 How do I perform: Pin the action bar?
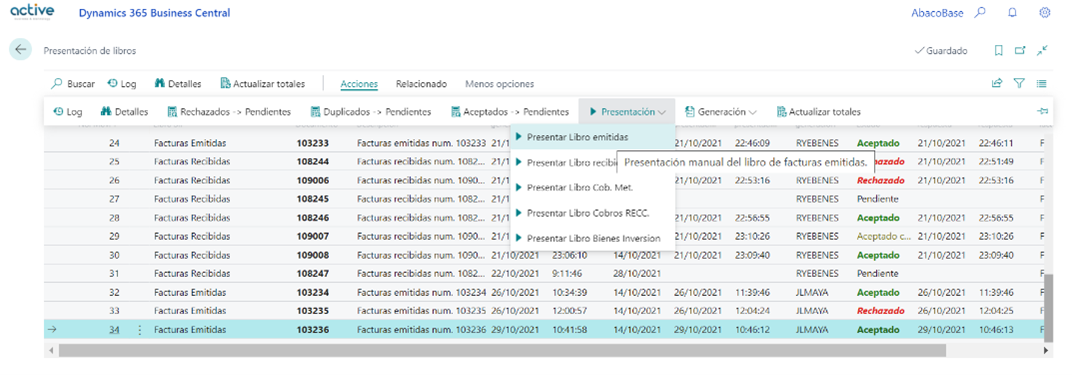(x=1043, y=111)
